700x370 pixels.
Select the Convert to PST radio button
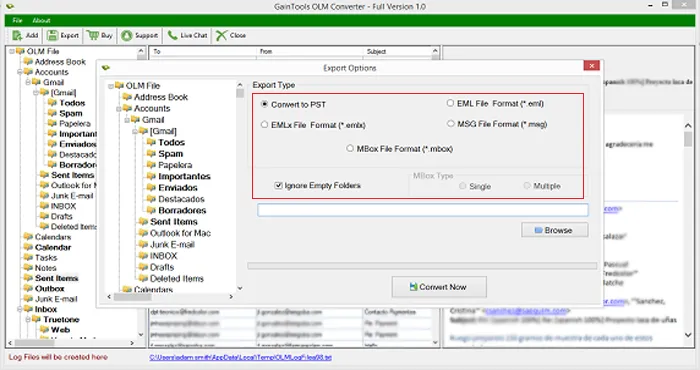[264, 104]
